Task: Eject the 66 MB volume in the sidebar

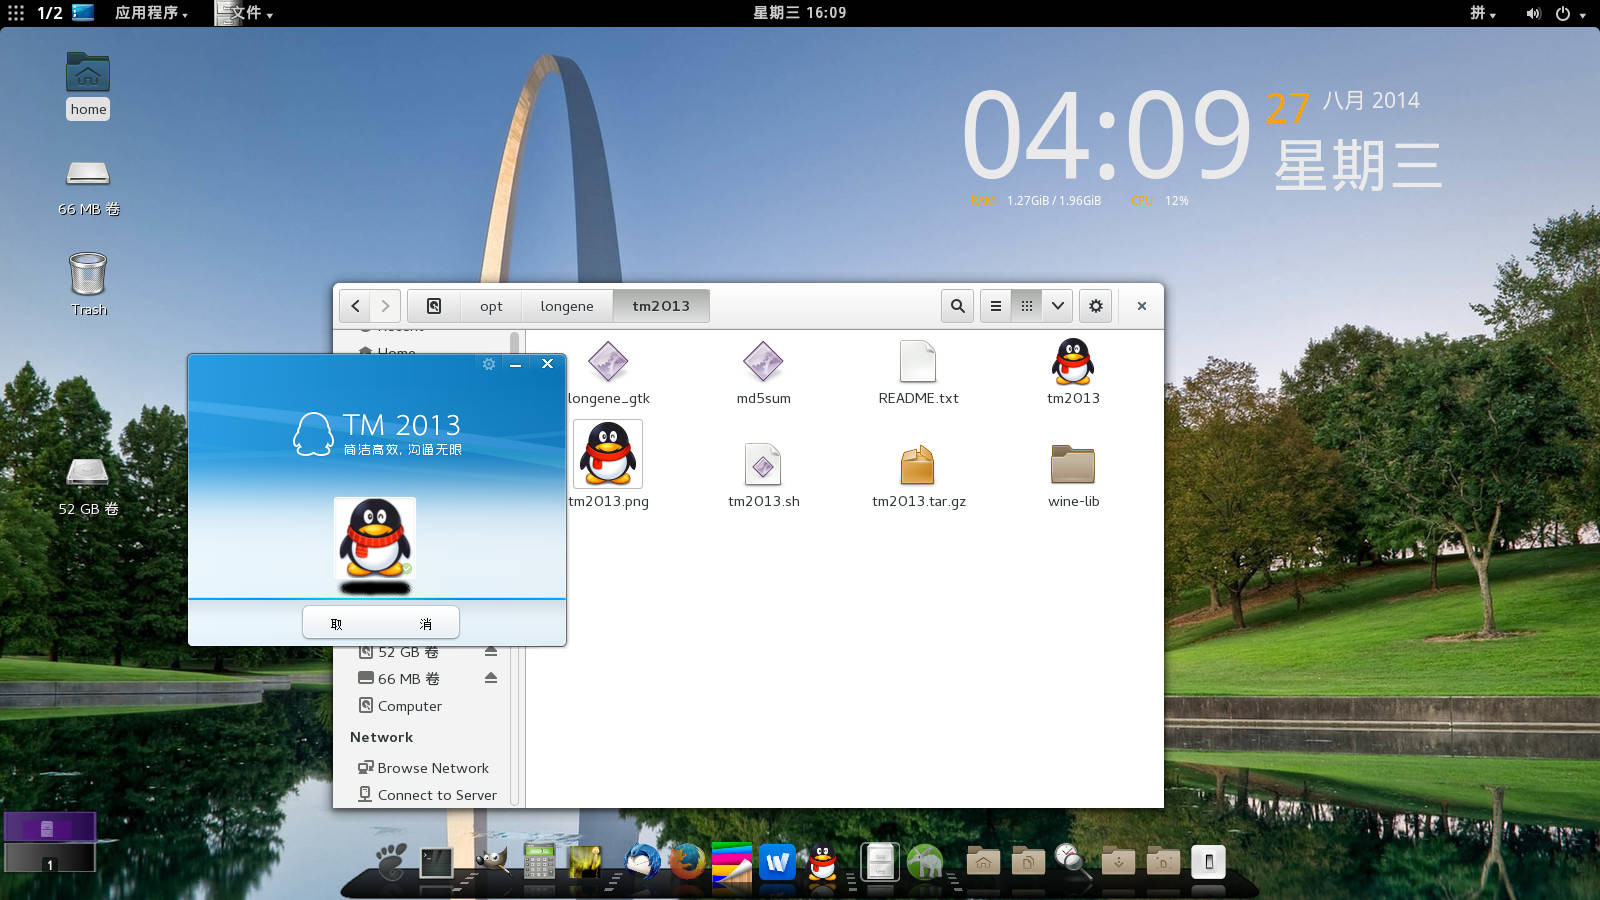Action: (491, 678)
